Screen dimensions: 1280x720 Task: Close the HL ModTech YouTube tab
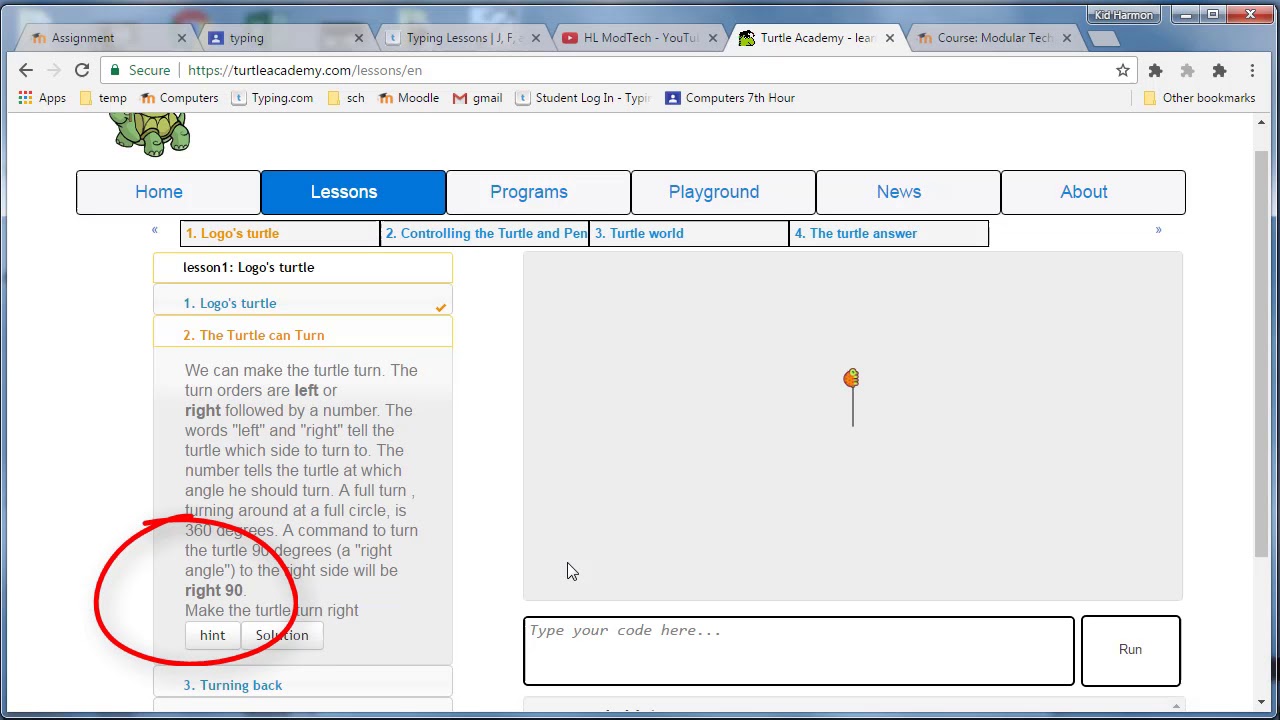(x=713, y=38)
